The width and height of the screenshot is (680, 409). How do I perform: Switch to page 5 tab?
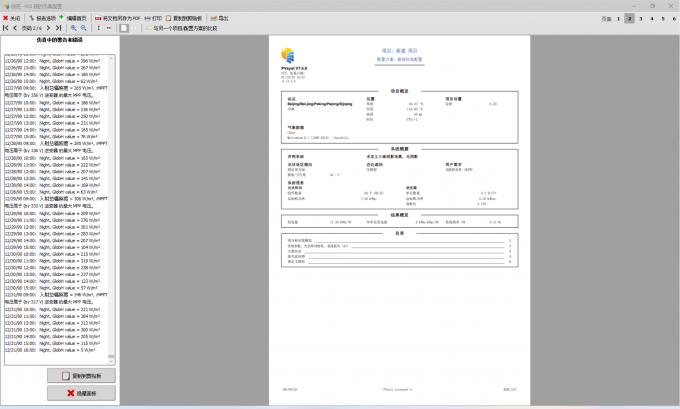(x=663, y=18)
